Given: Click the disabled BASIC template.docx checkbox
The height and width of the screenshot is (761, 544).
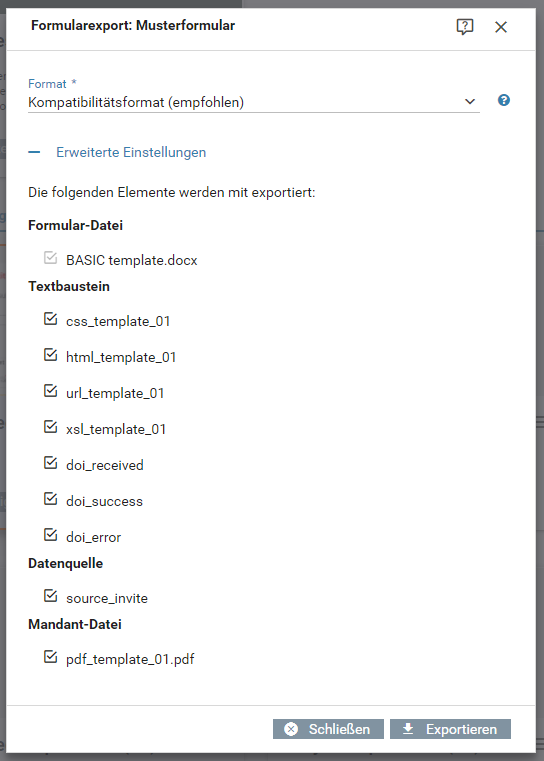Looking at the screenshot, I should pyautogui.click(x=50, y=257).
